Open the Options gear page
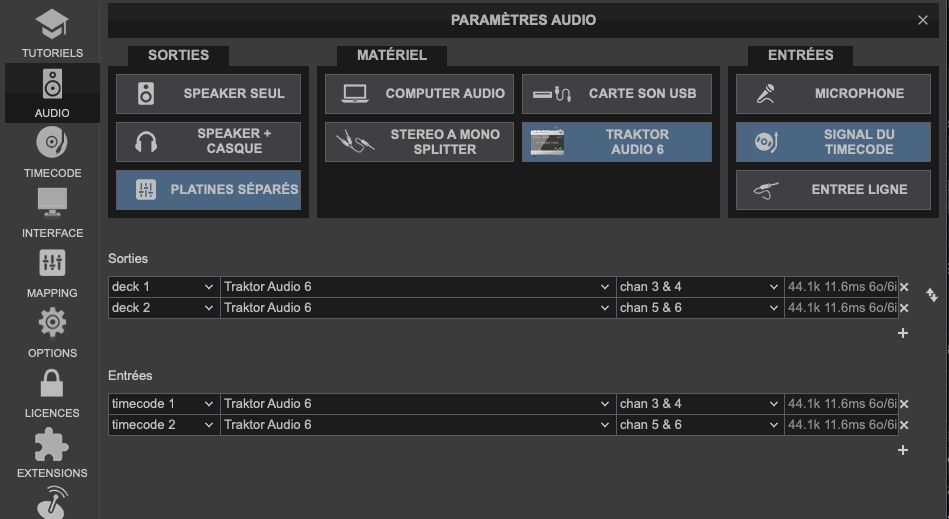 click(52, 333)
